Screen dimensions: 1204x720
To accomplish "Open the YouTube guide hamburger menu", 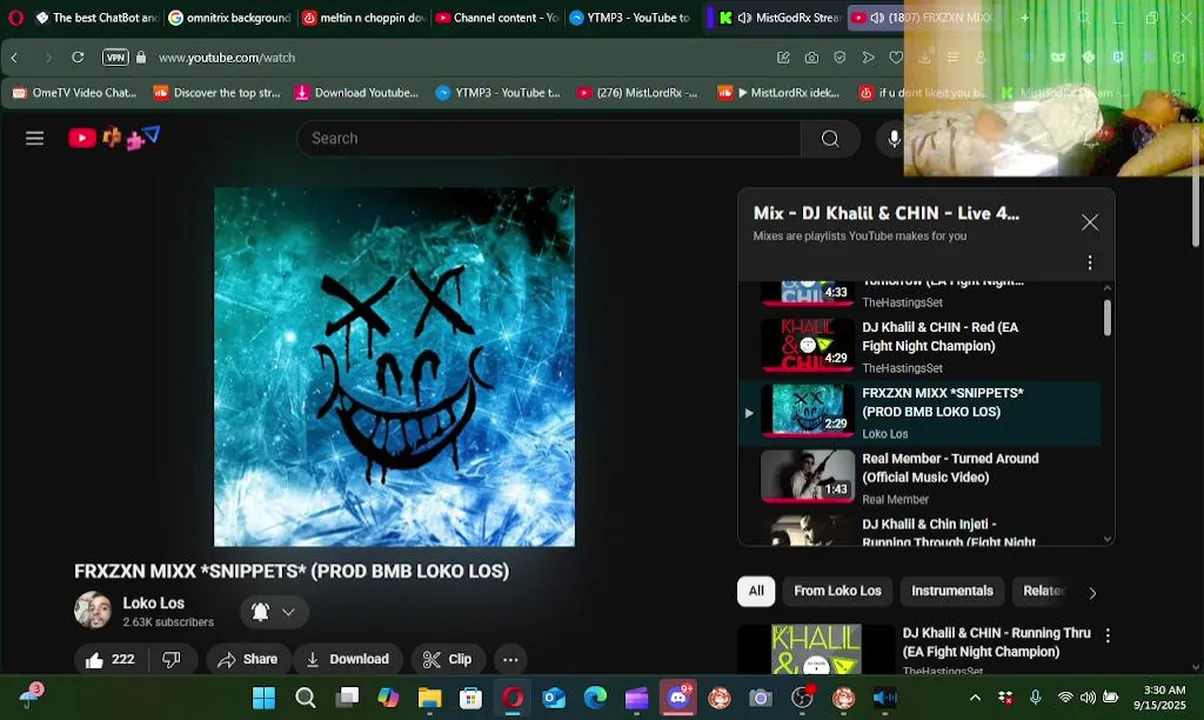I will tap(35, 138).
